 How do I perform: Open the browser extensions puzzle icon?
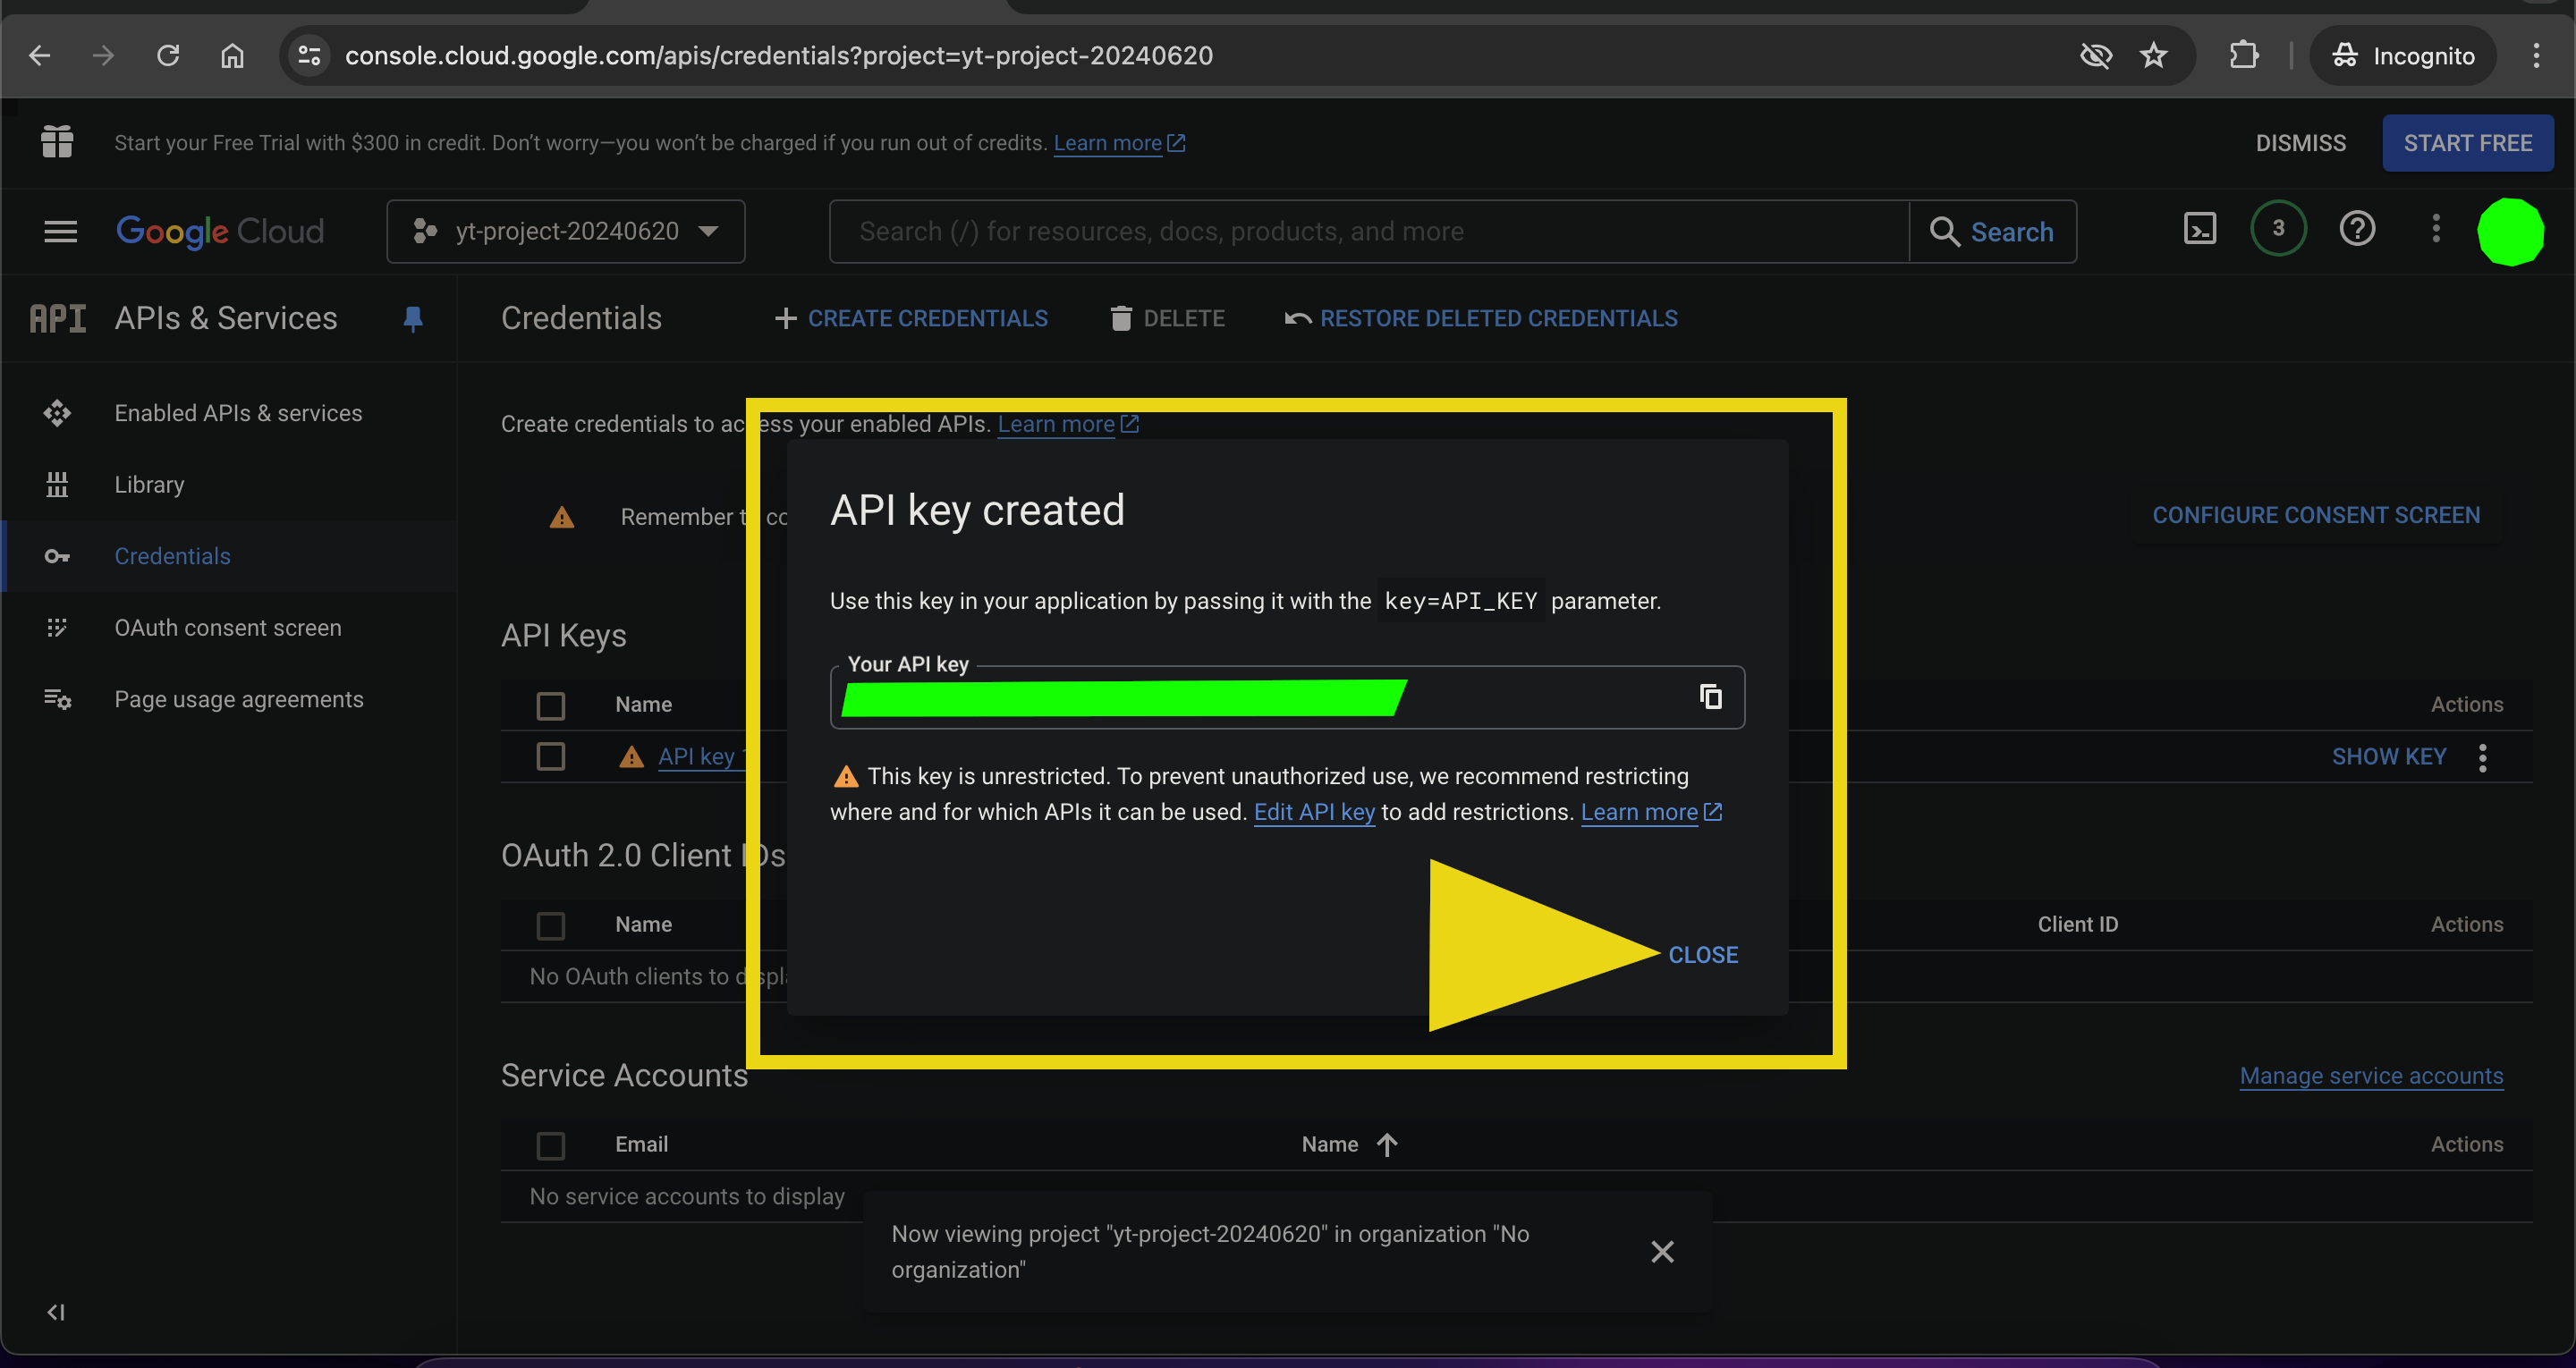pos(2244,56)
